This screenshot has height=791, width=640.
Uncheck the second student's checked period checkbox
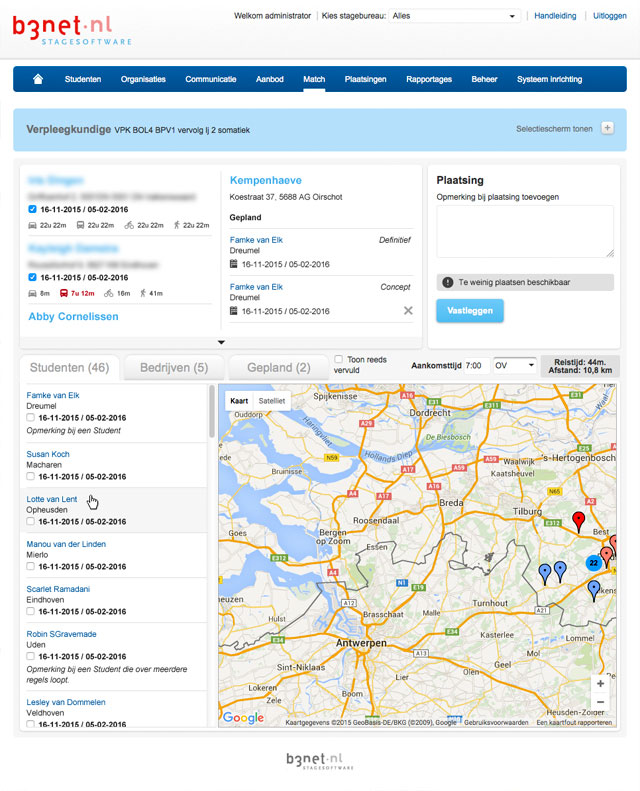(32, 277)
